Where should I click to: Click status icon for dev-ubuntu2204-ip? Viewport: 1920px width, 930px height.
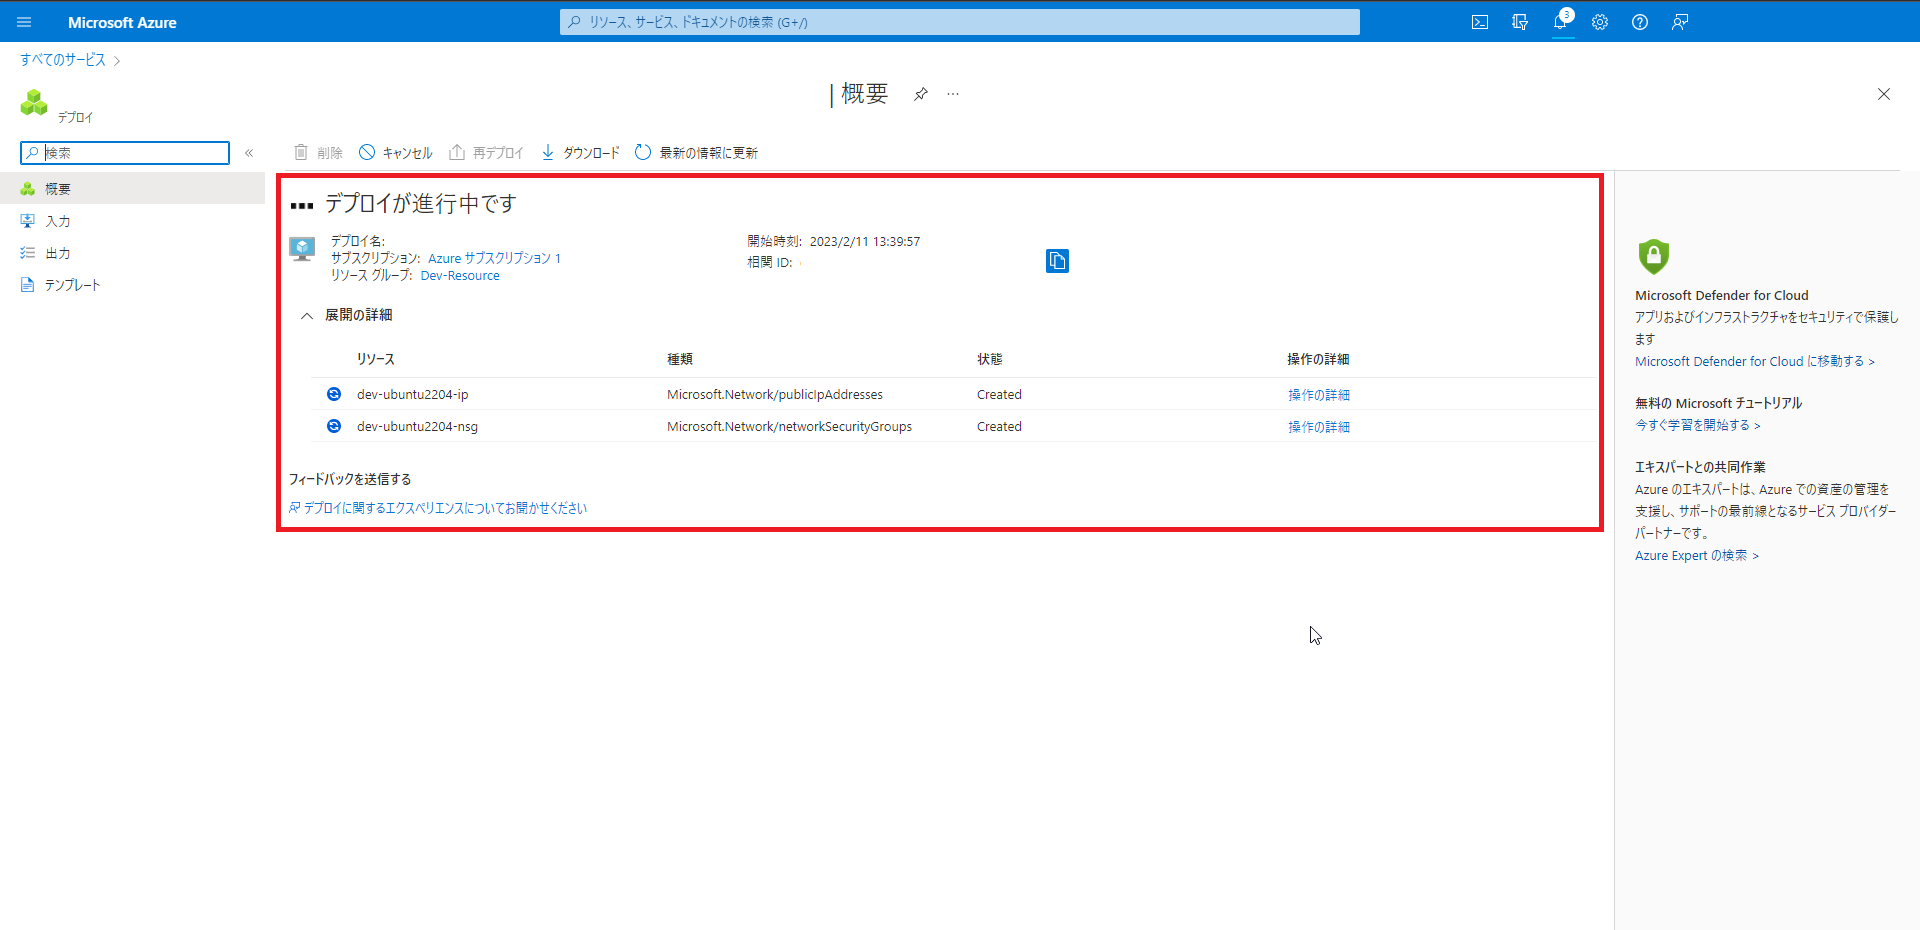point(334,394)
